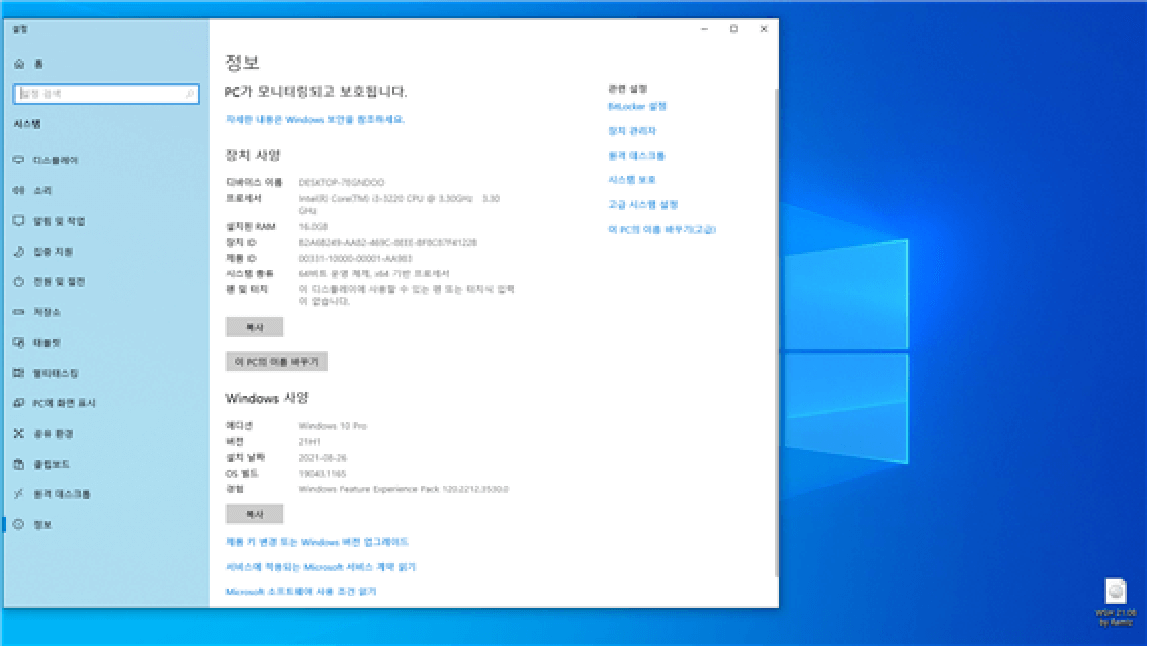This screenshot has width=1152, height=648.
Task: Click the Windows 사양 section heading
Action: [267, 399]
